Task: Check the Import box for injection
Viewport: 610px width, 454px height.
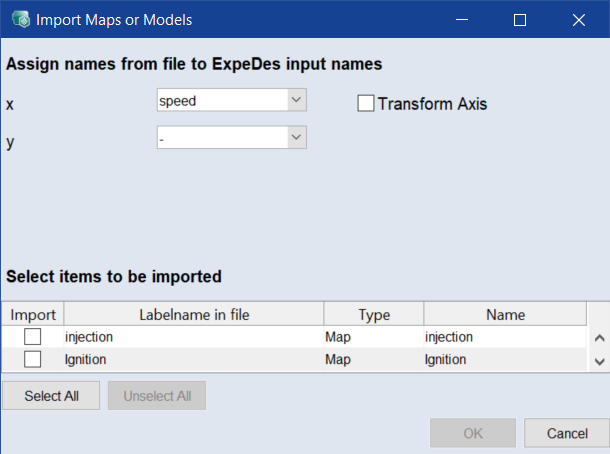Action: coord(33,337)
